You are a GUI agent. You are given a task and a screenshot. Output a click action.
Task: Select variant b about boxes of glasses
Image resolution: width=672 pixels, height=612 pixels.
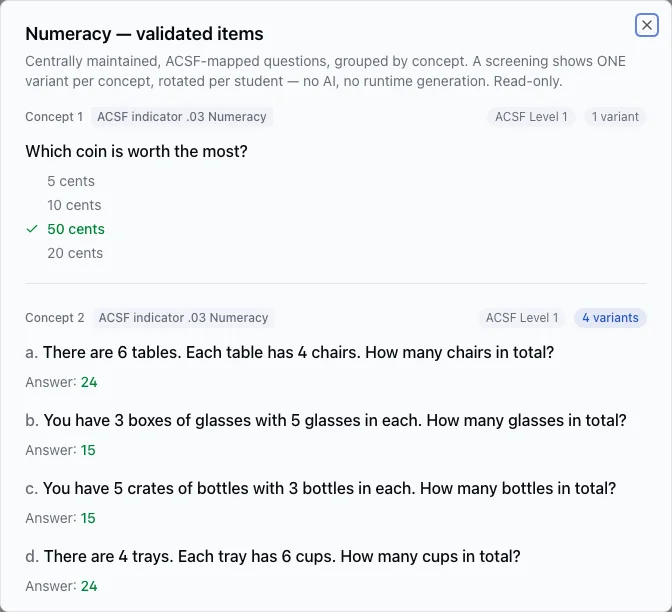click(x=326, y=420)
